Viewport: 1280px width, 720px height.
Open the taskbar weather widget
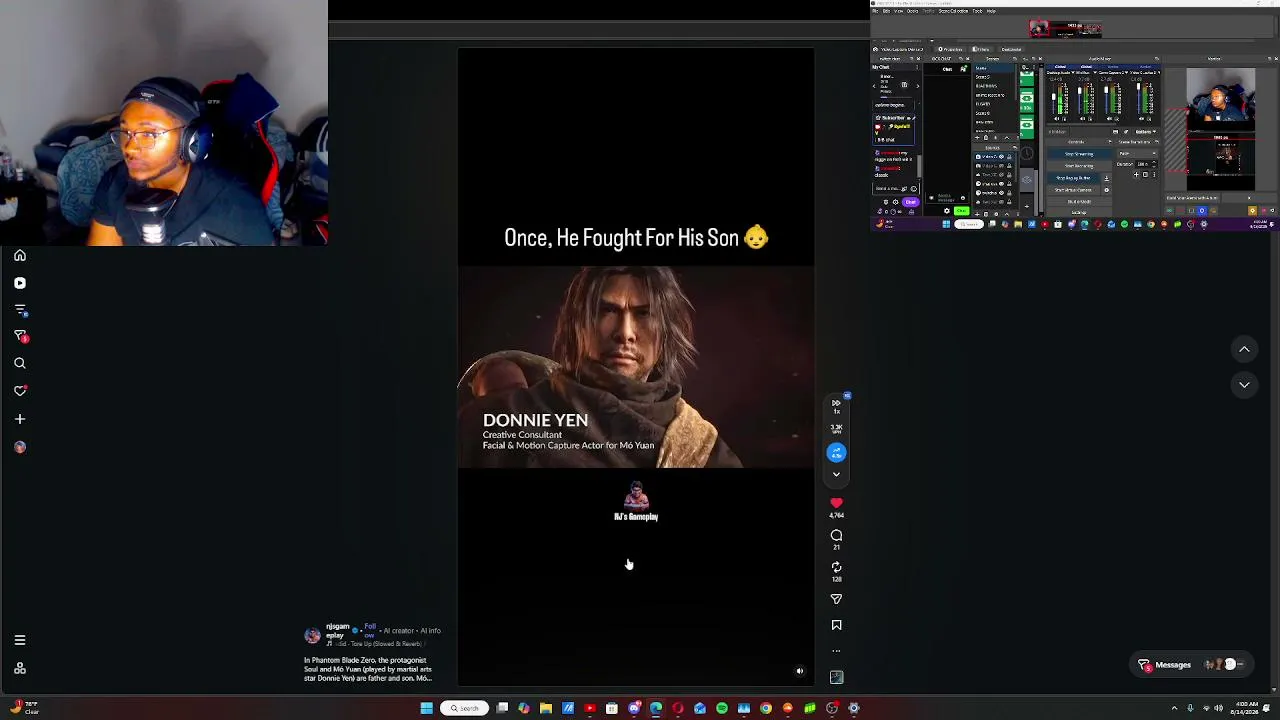click(x=24, y=707)
